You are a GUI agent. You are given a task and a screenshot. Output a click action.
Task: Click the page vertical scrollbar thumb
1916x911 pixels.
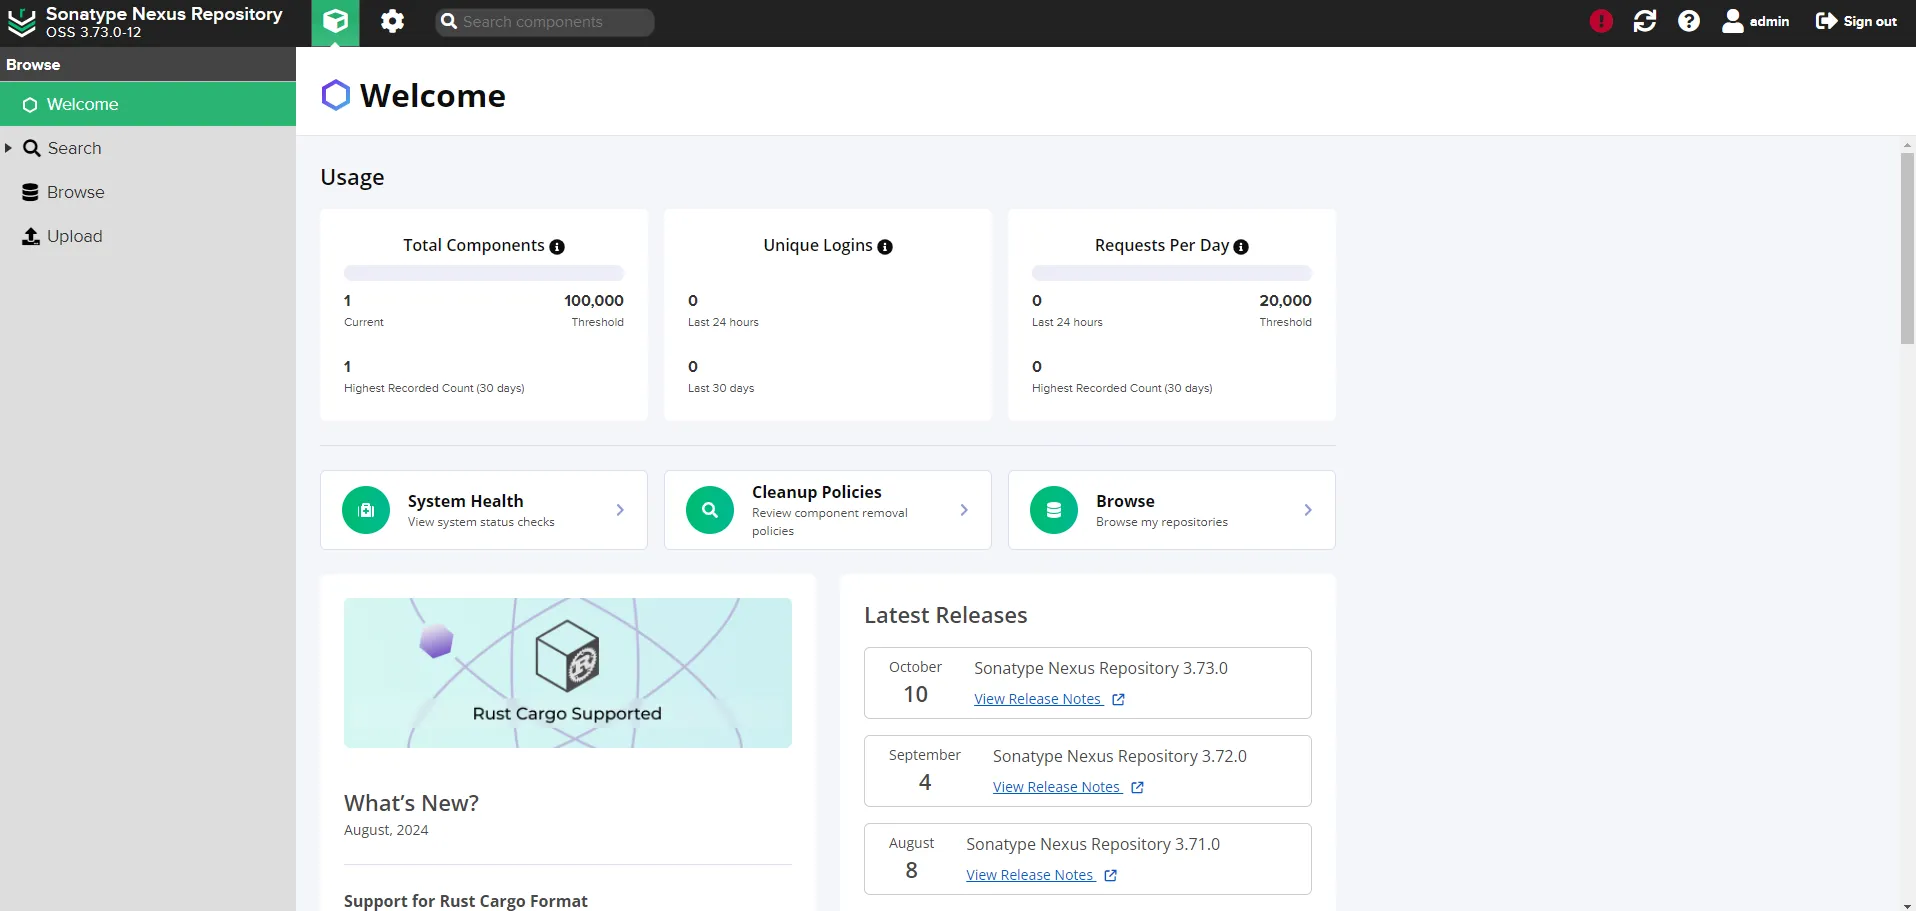pos(1907,248)
